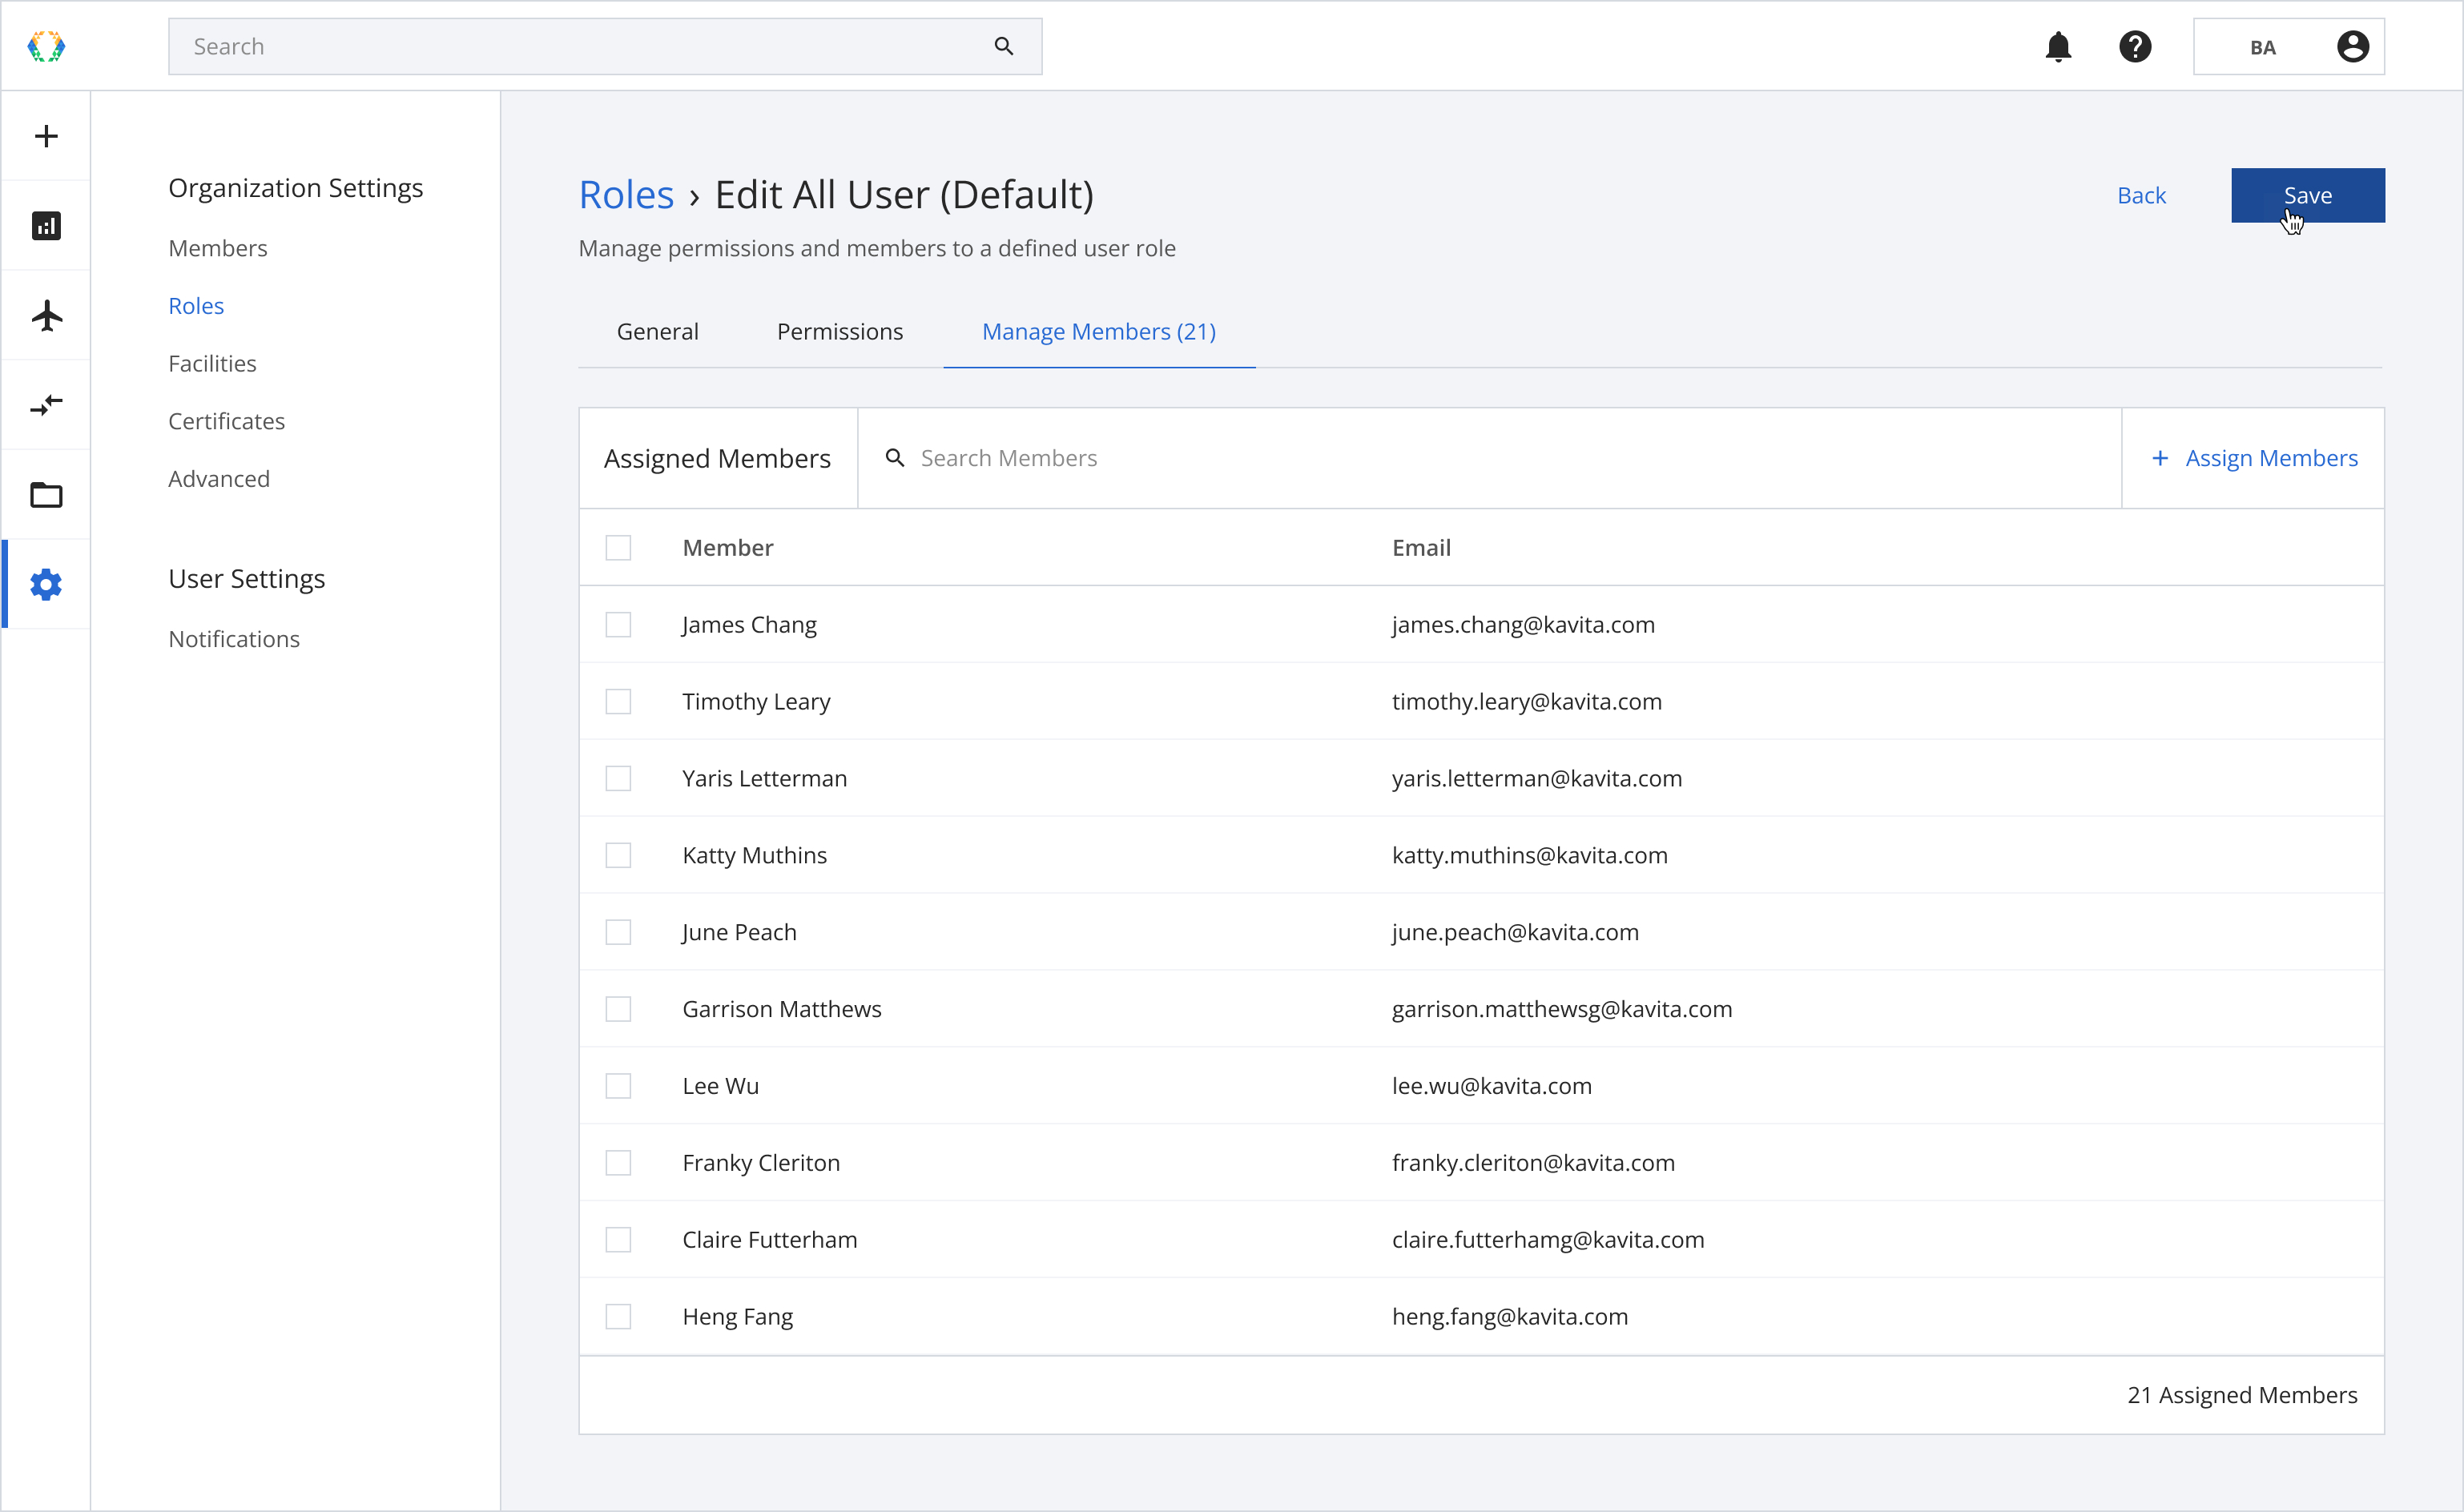Click the Search Members magnifier icon
Screen dimensions: 2464x1512
click(895, 458)
